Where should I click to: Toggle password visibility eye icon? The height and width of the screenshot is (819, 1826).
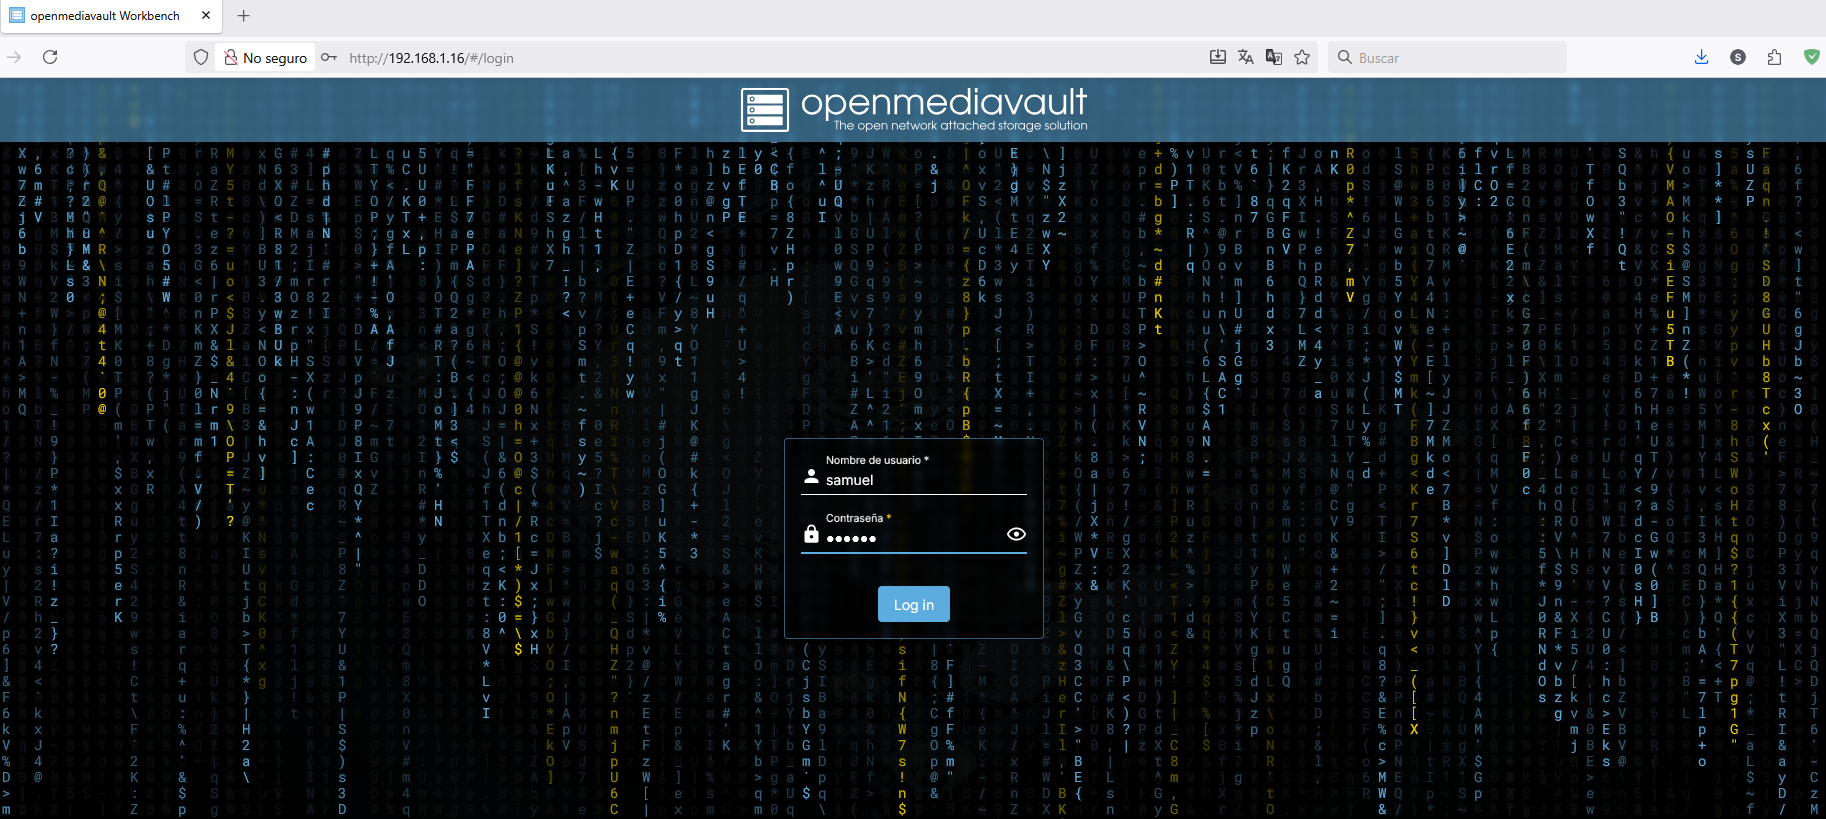pos(1016,534)
